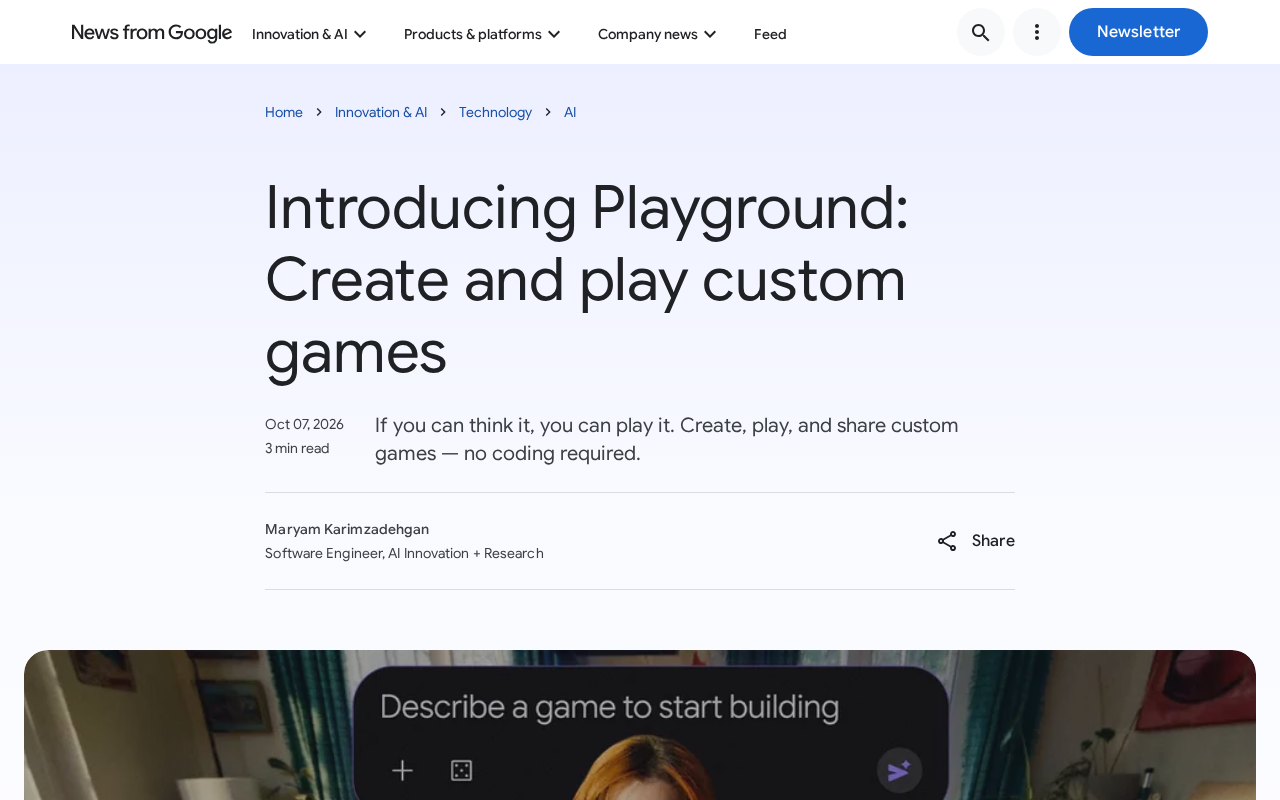Open the Feed menu item
Image resolution: width=1280 pixels, height=800 pixels.
770,34
